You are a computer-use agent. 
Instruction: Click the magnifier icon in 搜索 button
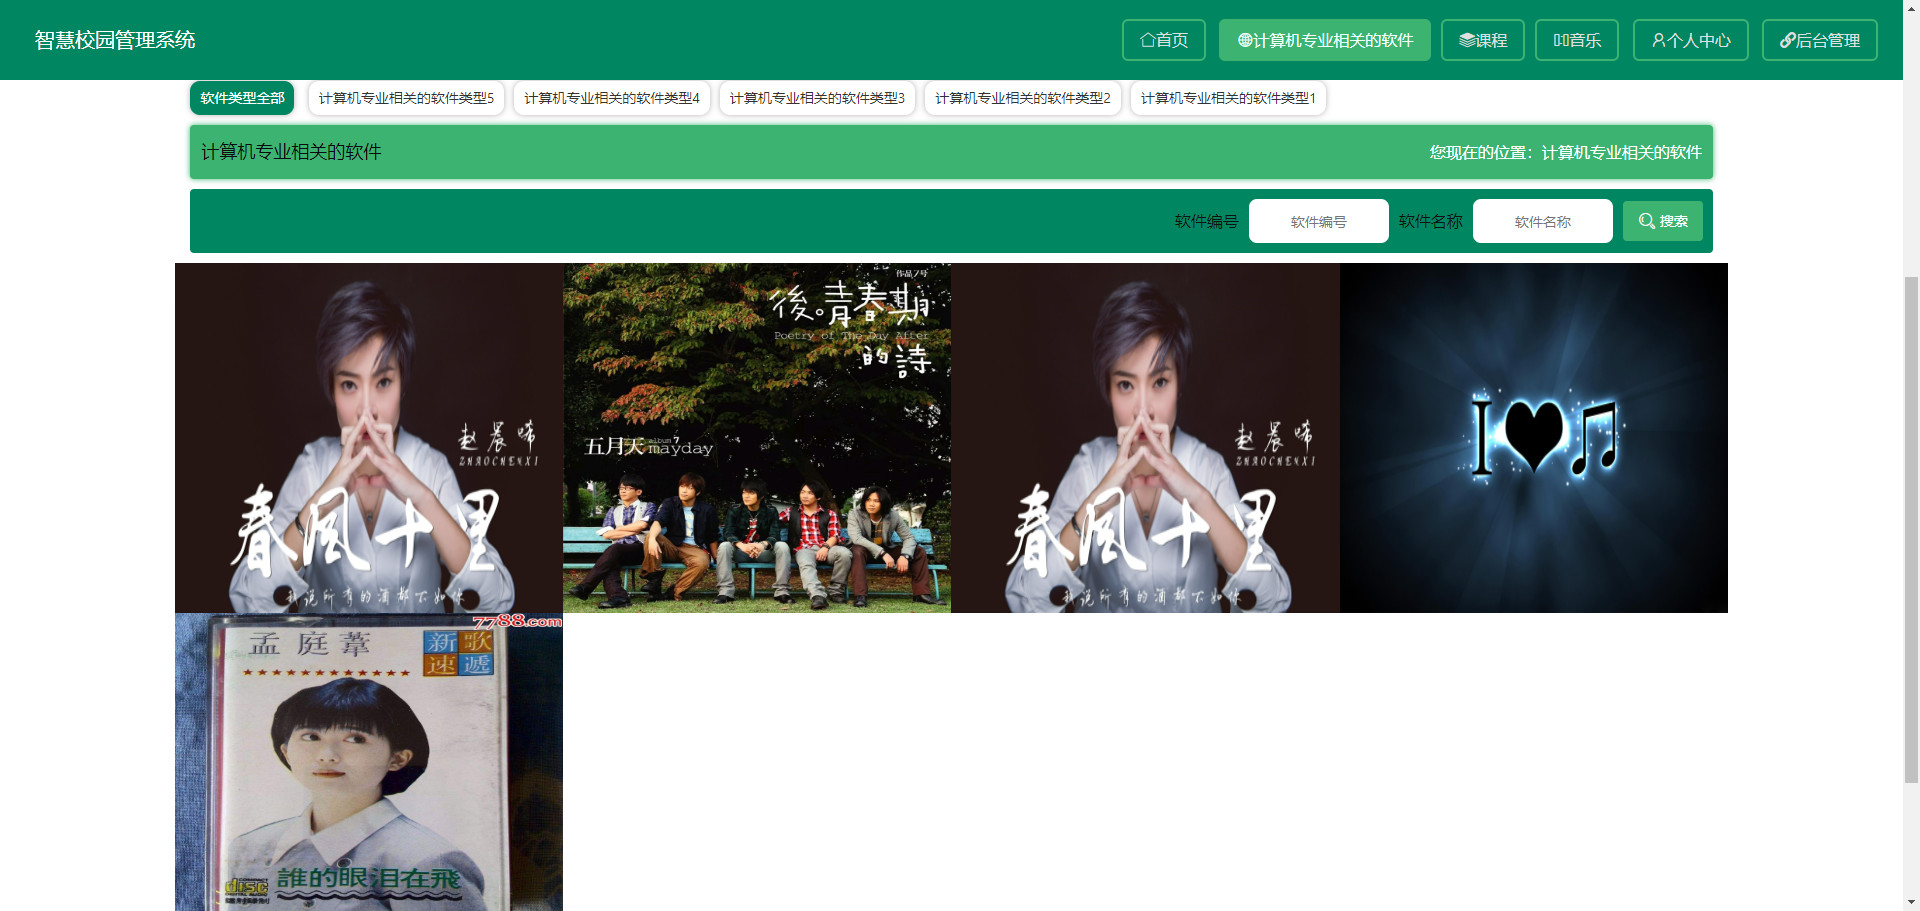(1647, 221)
